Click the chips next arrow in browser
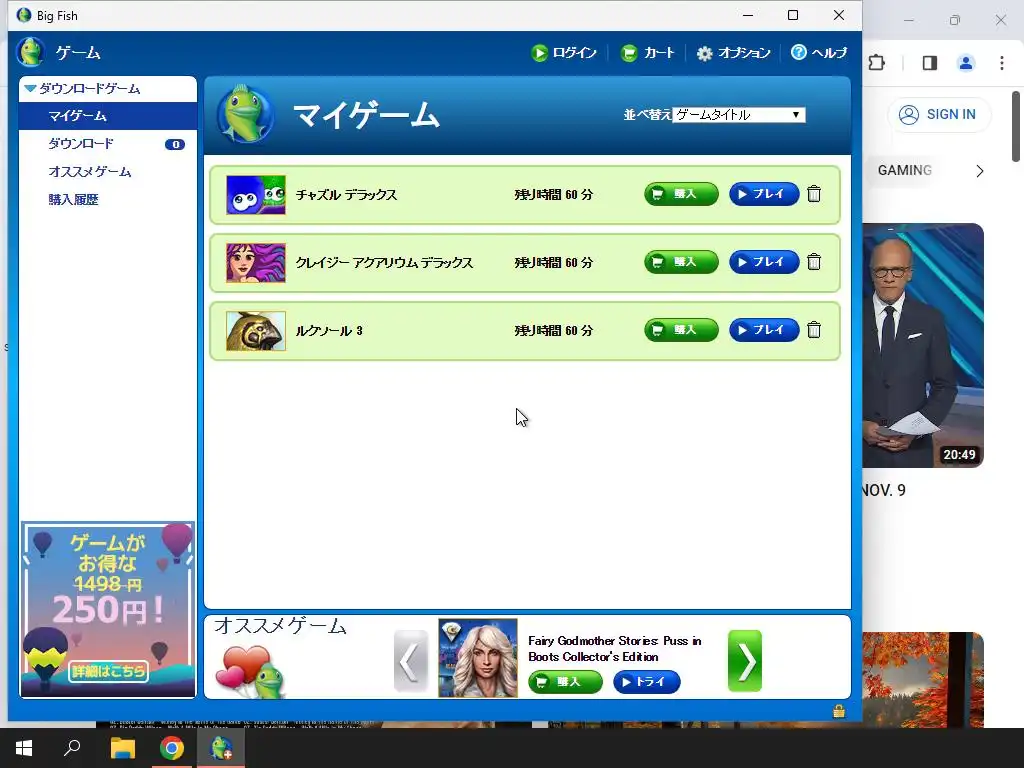The width and height of the screenshot is (1024, 768). click(979, 171)
